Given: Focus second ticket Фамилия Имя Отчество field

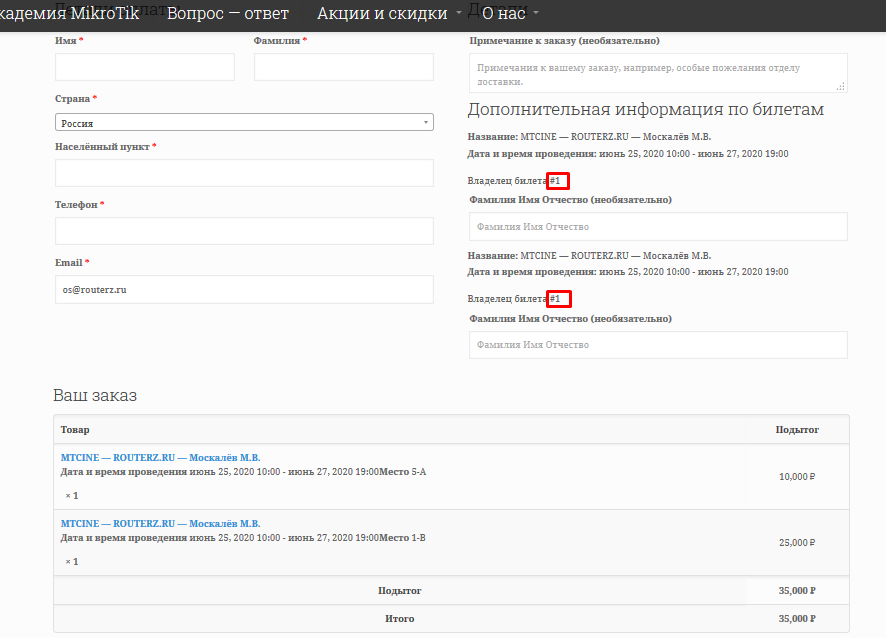Looking at the screenshot, I should [657, 344].
